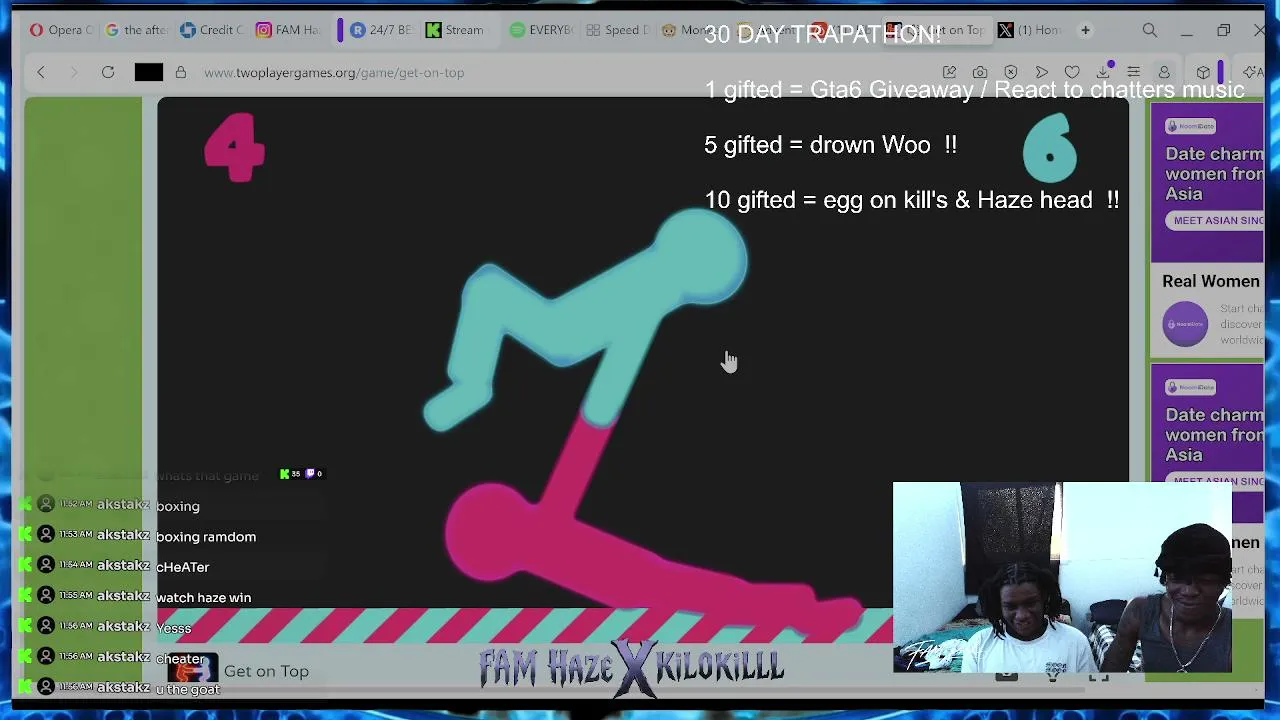
Task: Click the "cHeATer" chat message
Action: pyautogui.click(x=183, y=567)
